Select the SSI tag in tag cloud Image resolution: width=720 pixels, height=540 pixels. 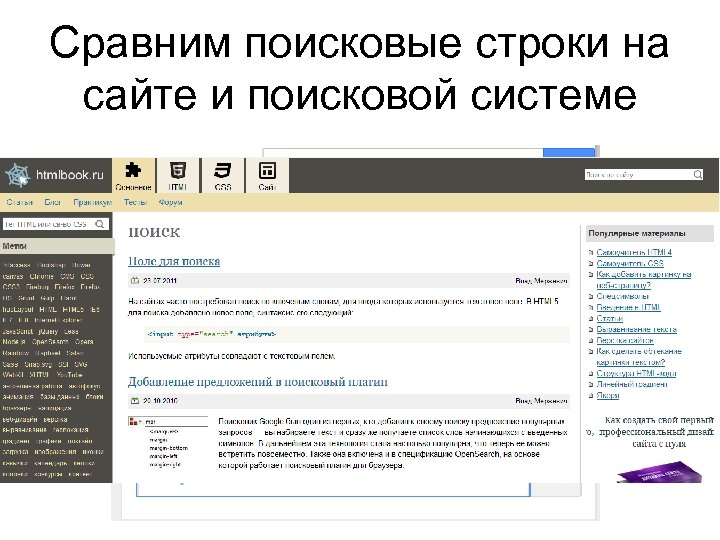click(63, 364)
